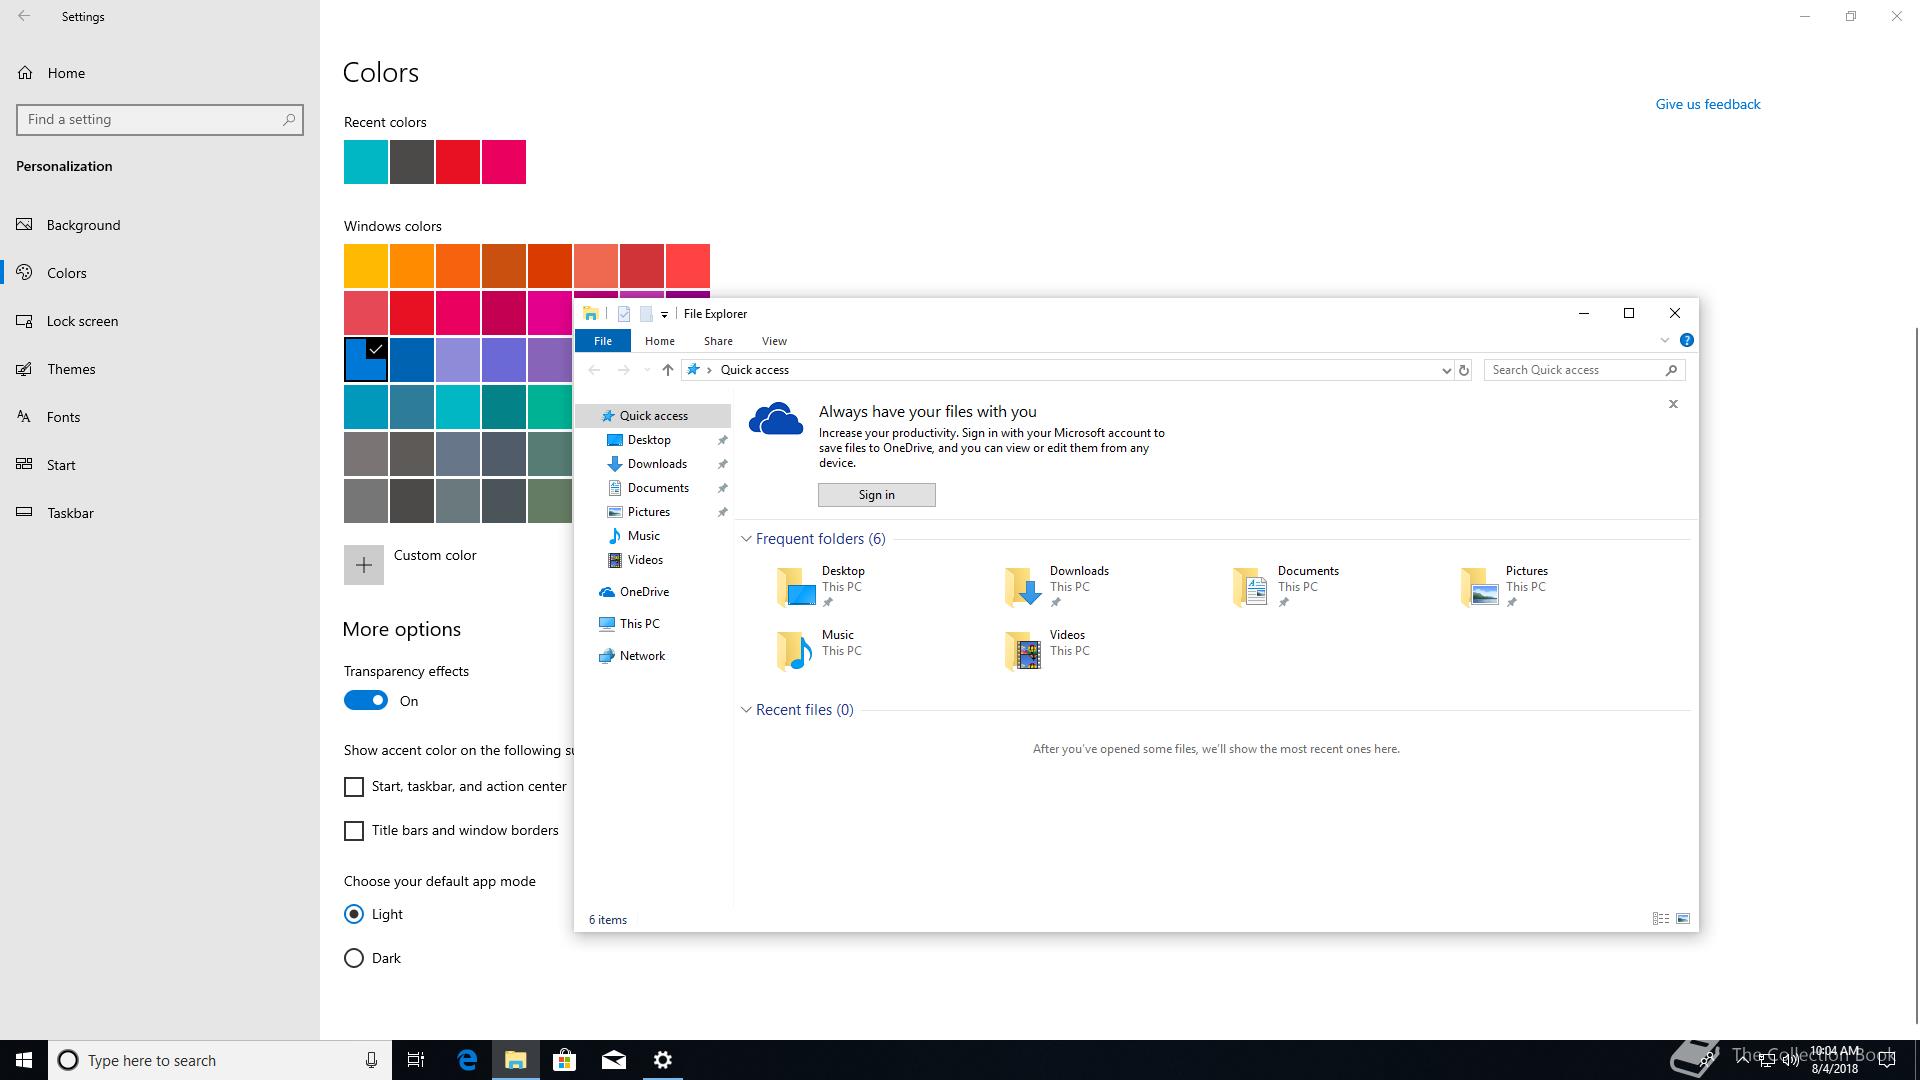
Task: Open Downloads folder in Frequent folders
Action: (1060, 586)
